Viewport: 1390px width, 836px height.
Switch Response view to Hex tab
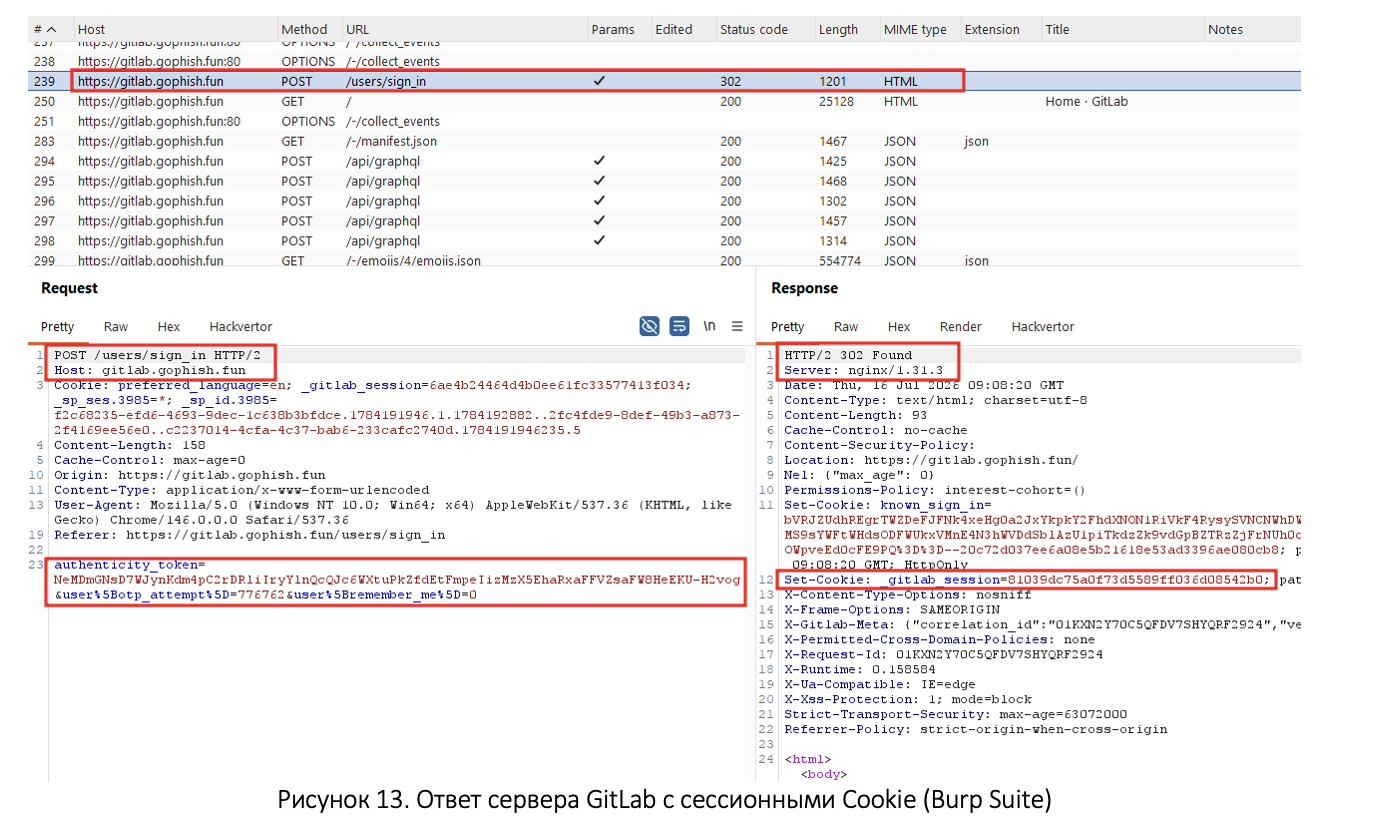(899, 327)
